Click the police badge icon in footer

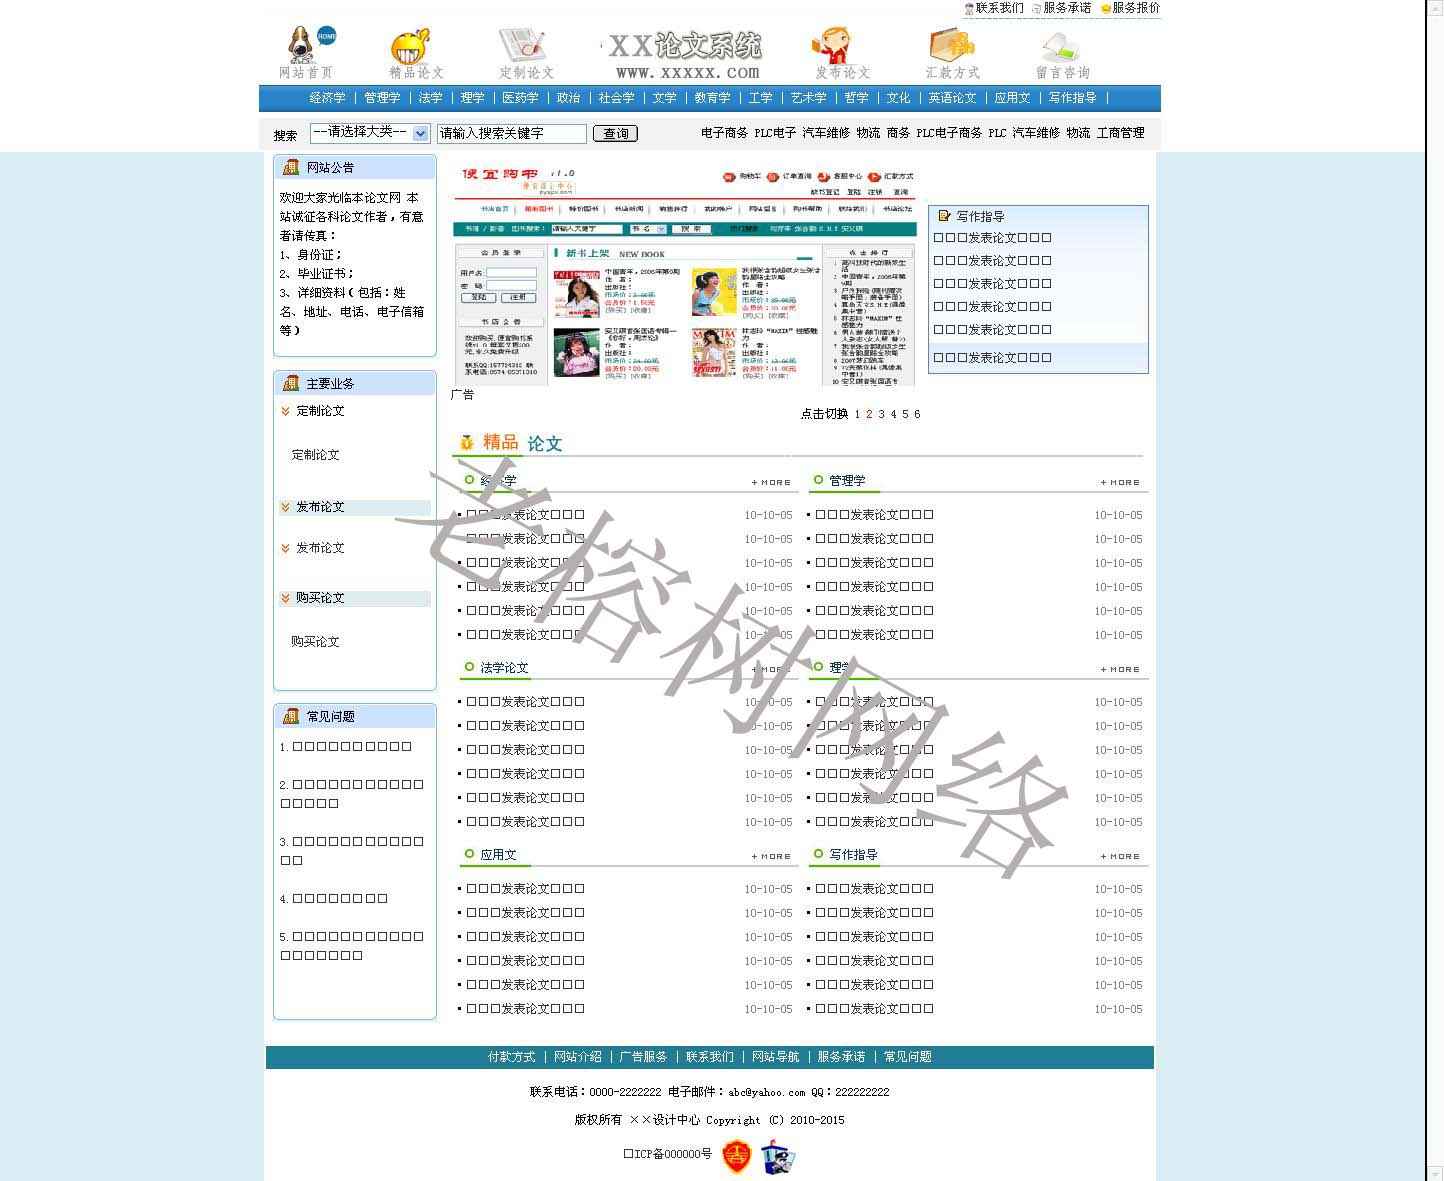pyautogui.click(x=737, y=1156)
